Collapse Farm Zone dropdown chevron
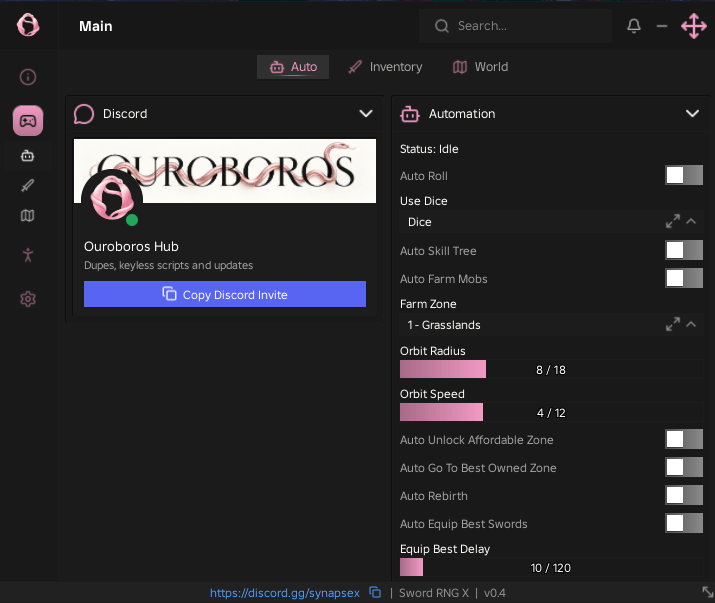The height and width of the screenshot is (603, 715). pos(691,324)
